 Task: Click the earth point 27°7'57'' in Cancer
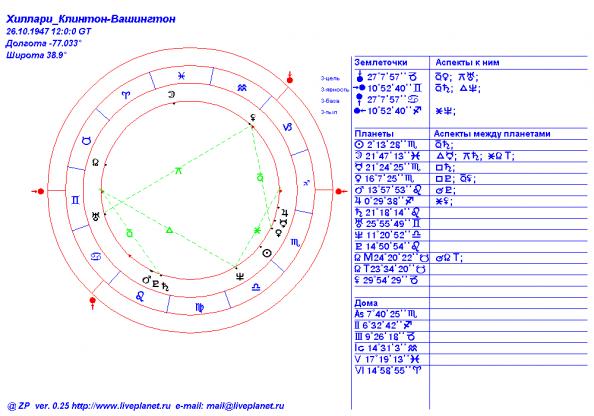click(386, 100)
